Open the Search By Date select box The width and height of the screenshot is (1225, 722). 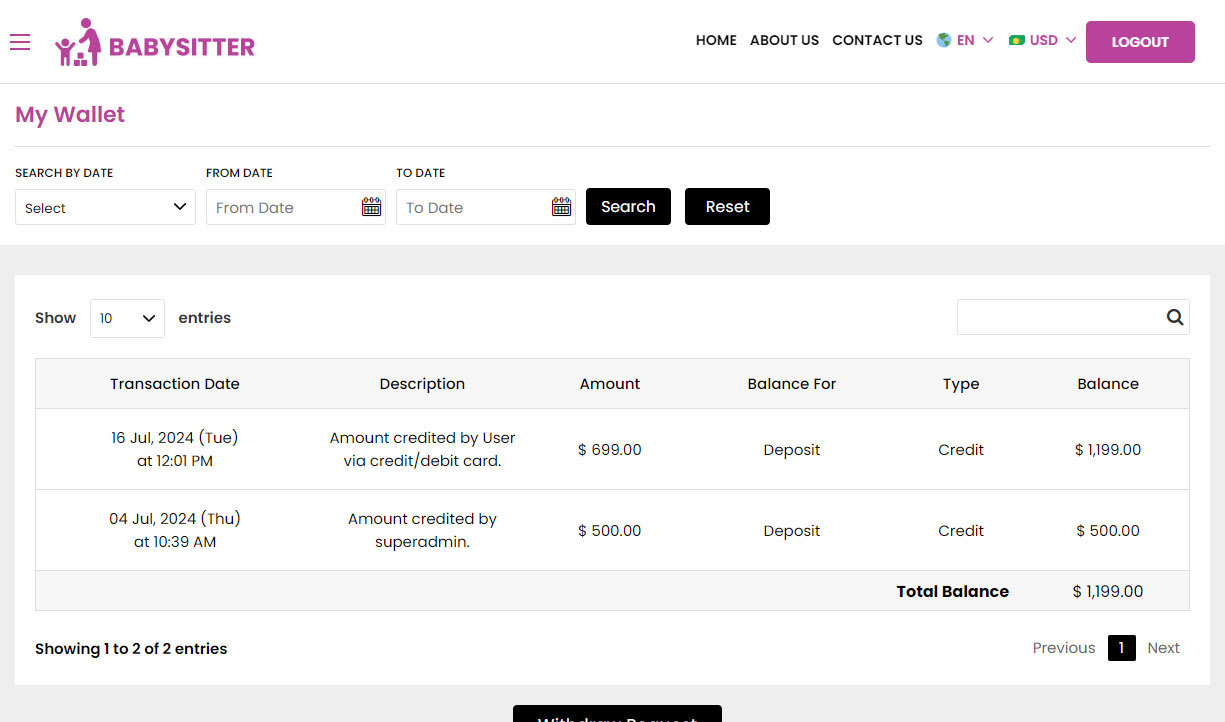click(x=105, y=207)
